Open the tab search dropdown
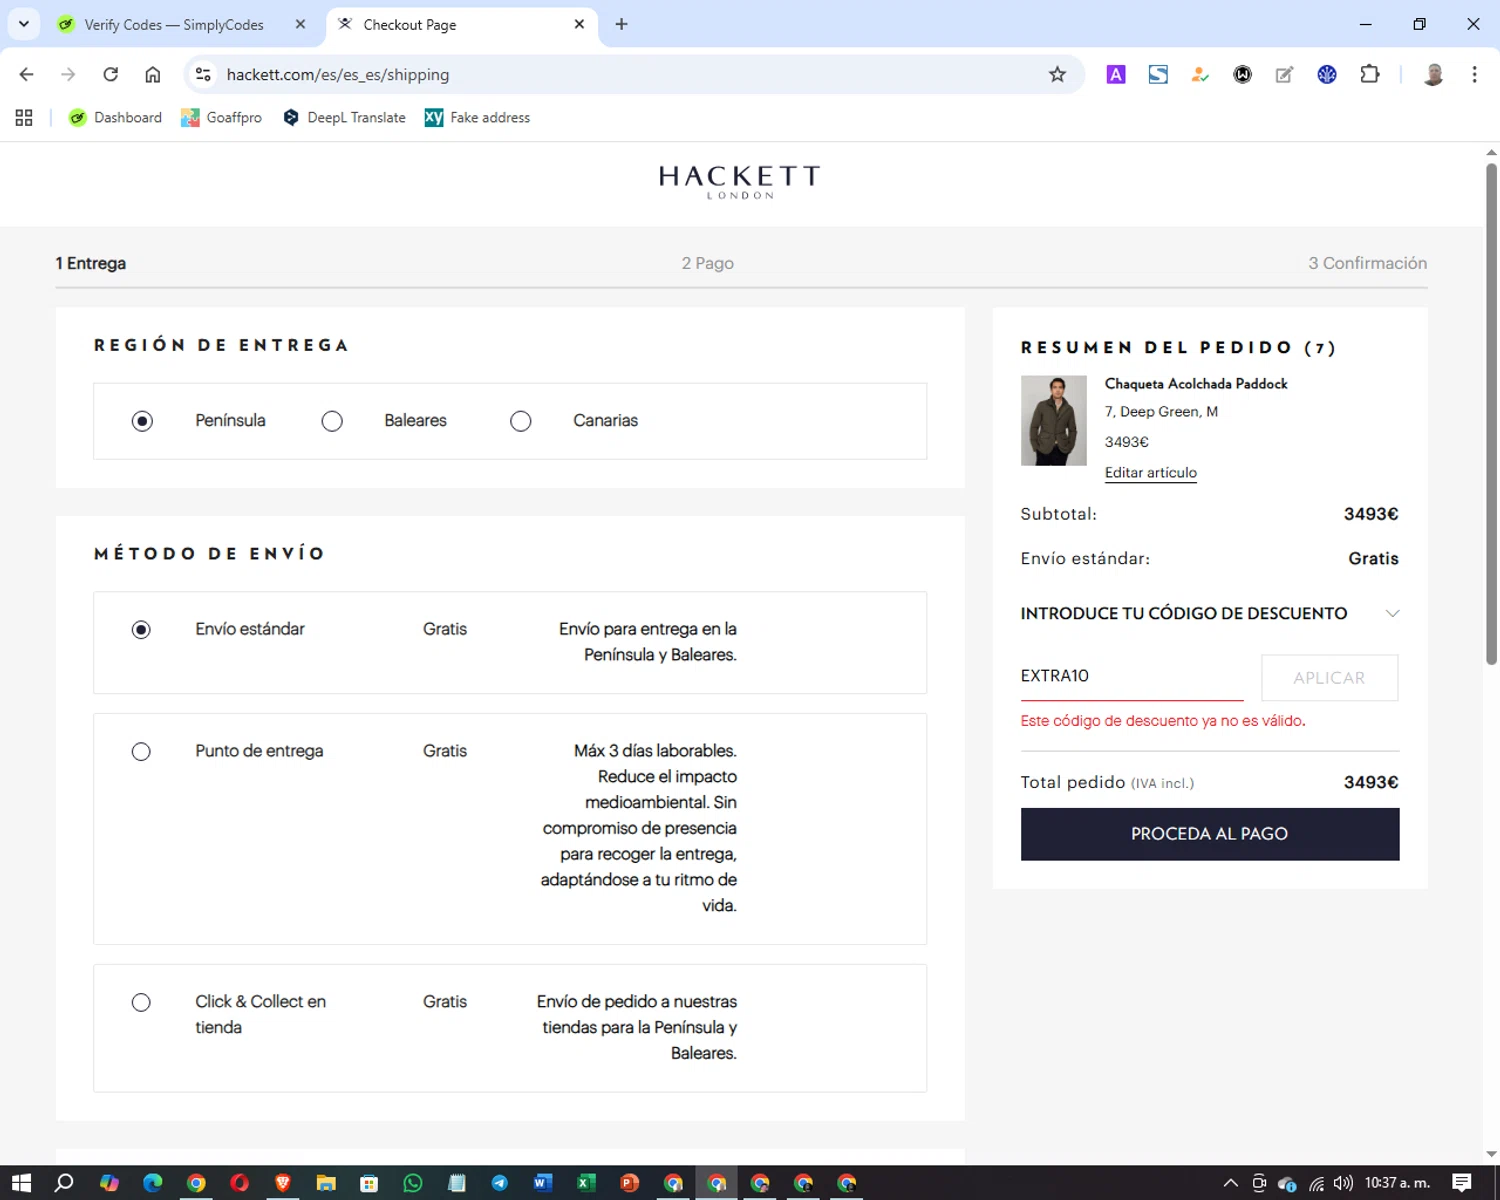 (23, 24)
